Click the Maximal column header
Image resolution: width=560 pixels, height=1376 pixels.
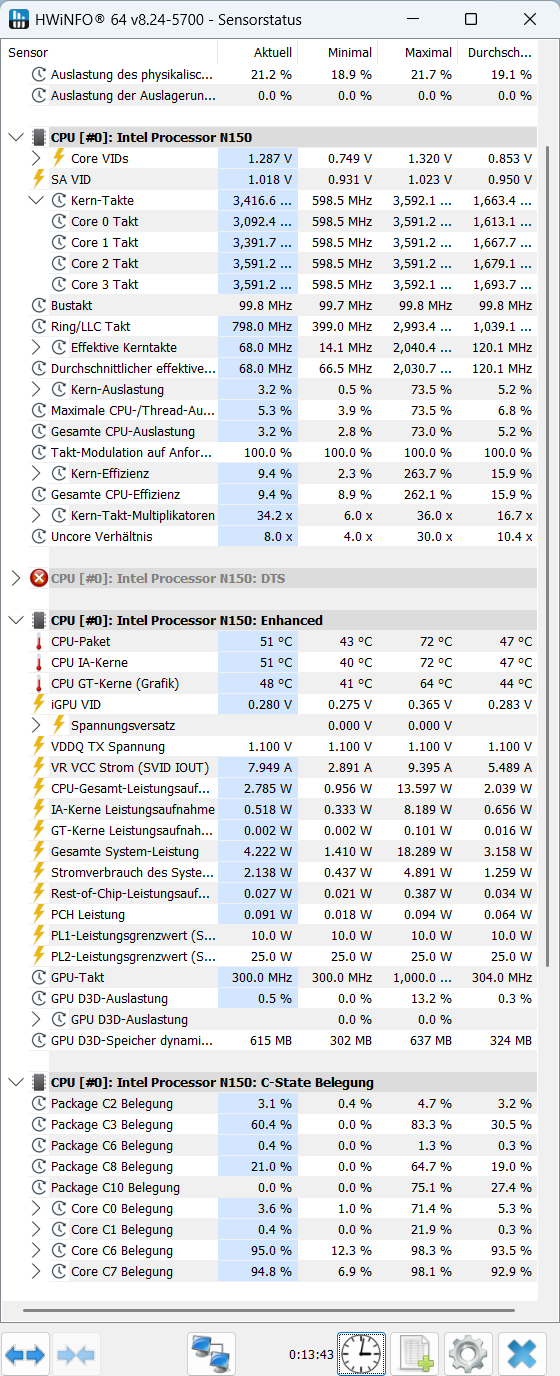pos(417,52)
